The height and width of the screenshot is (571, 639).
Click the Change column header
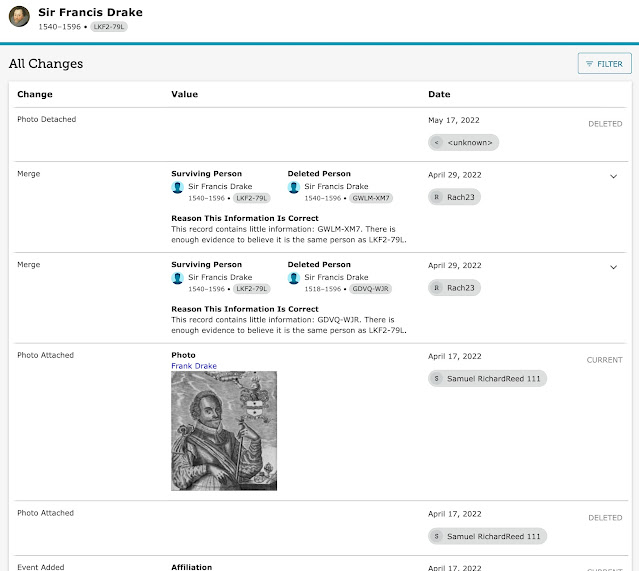coord(35,95)
